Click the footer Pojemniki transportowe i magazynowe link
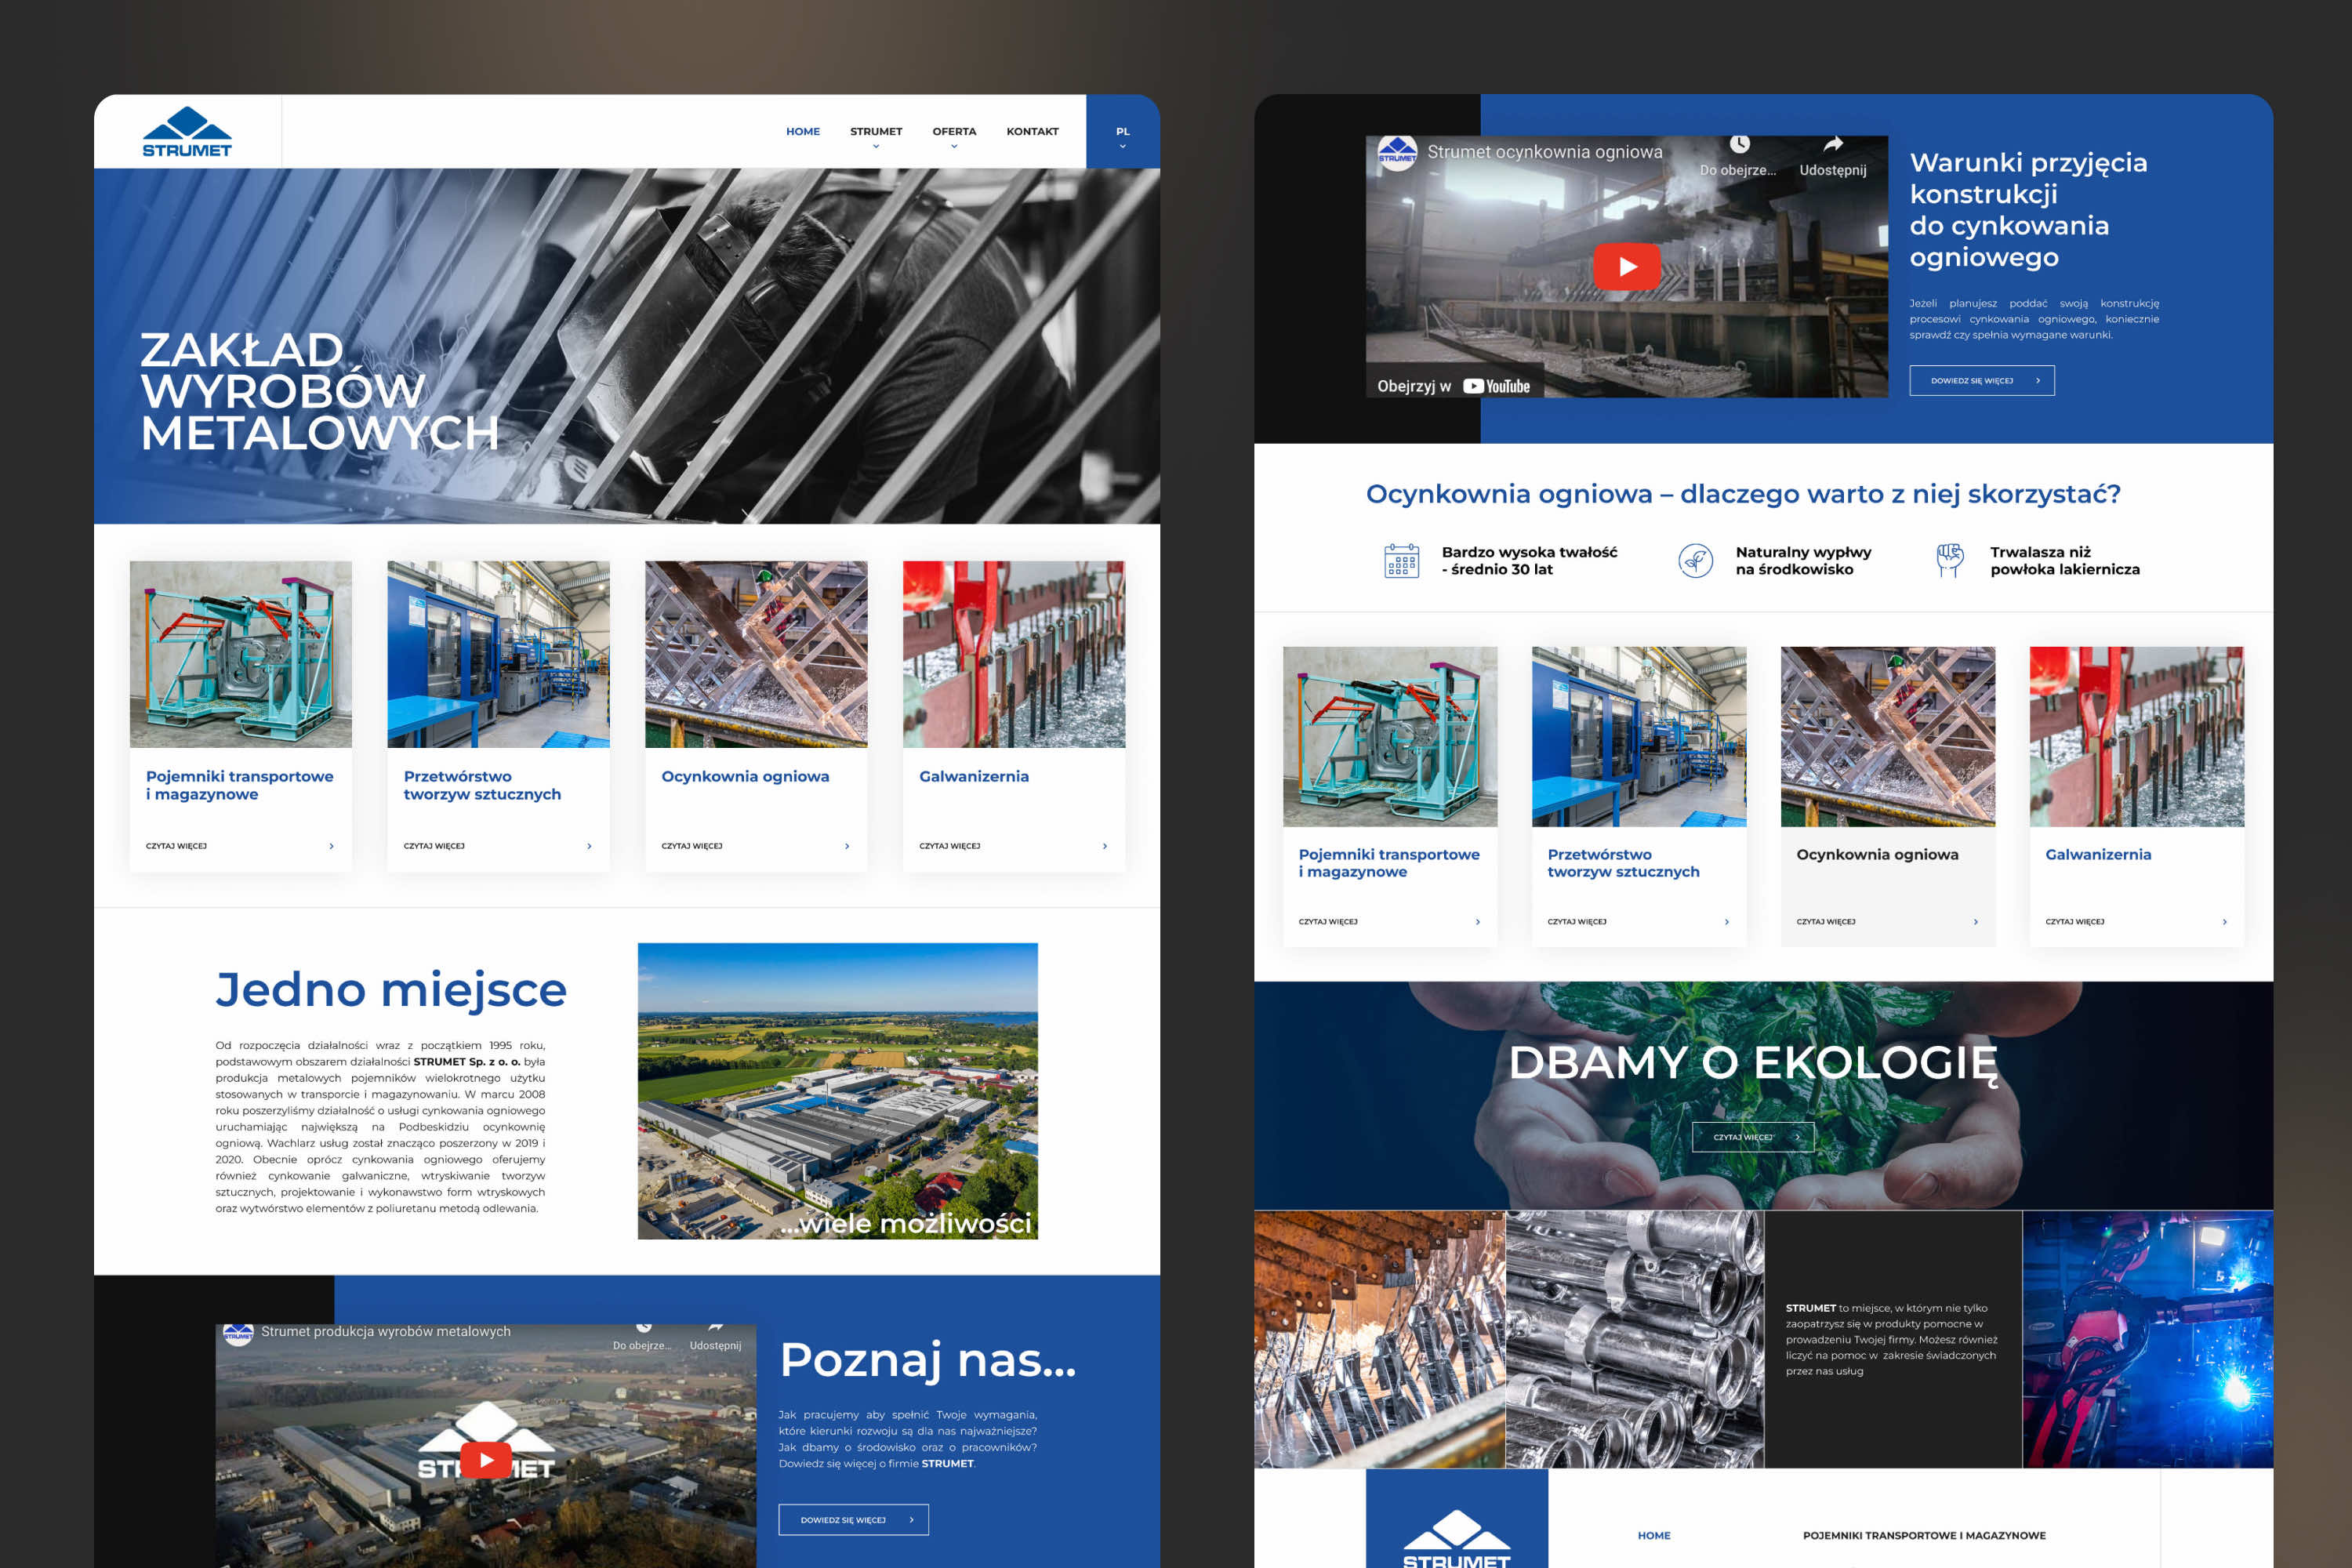 1924,1535
